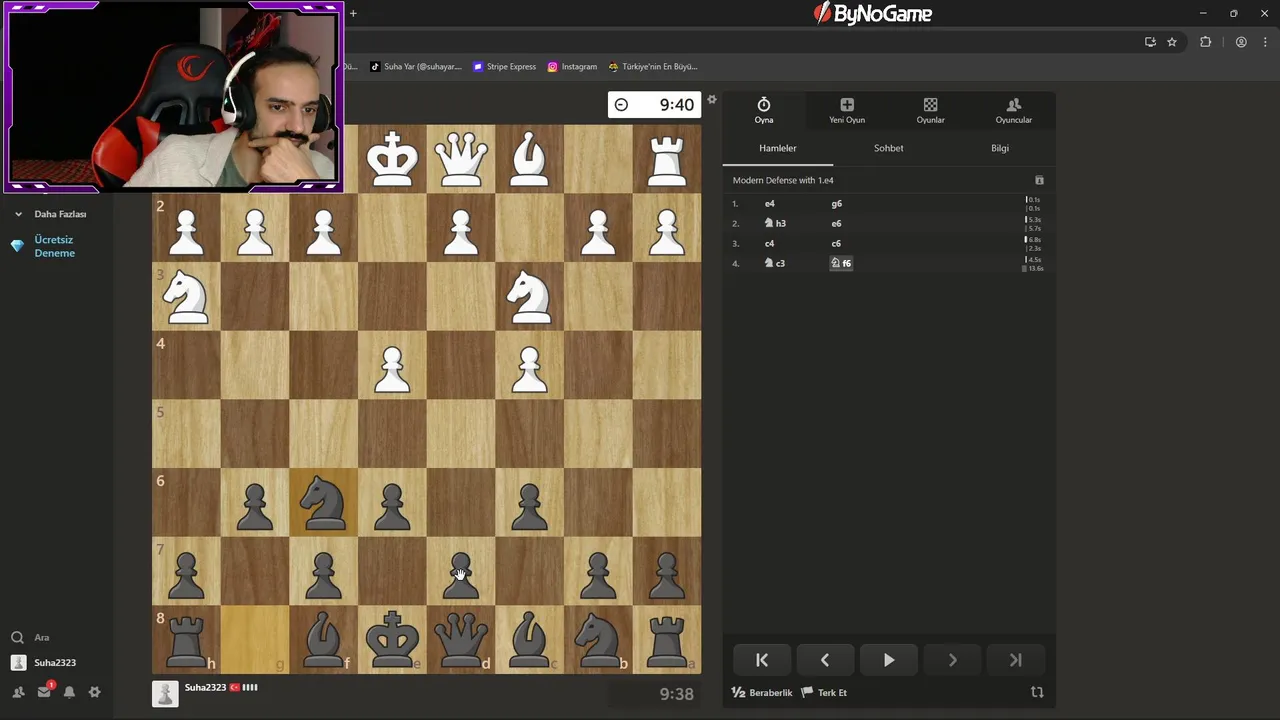Step back one move

pos(825,660)
